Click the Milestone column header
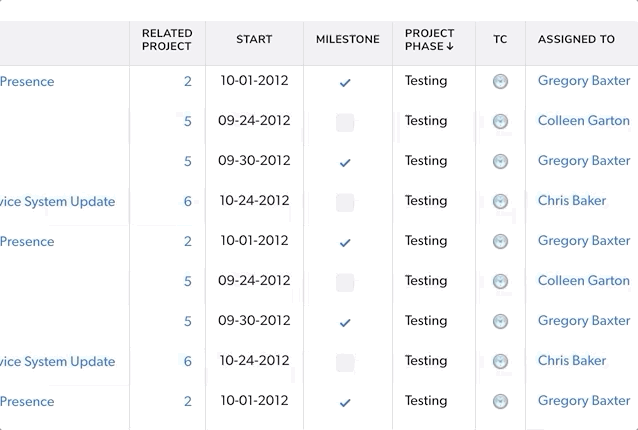 tap(347, 39)
